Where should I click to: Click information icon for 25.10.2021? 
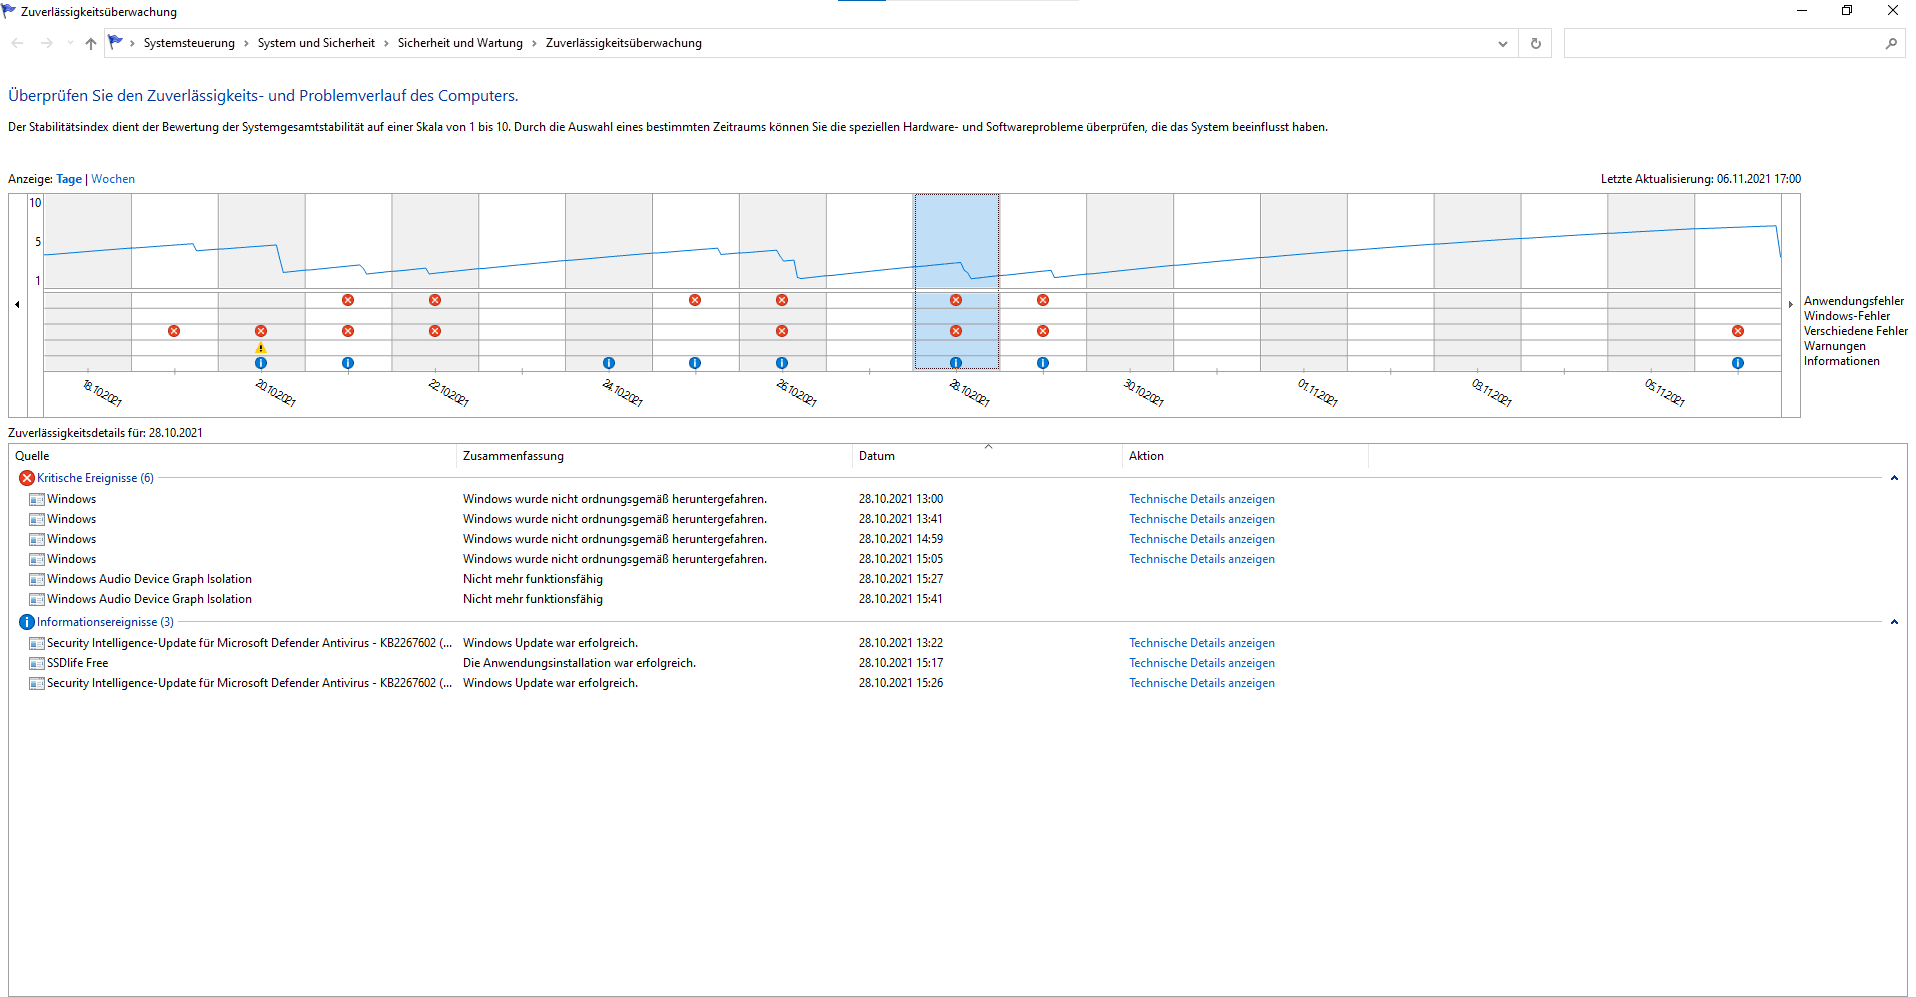(x=695, y=363)
